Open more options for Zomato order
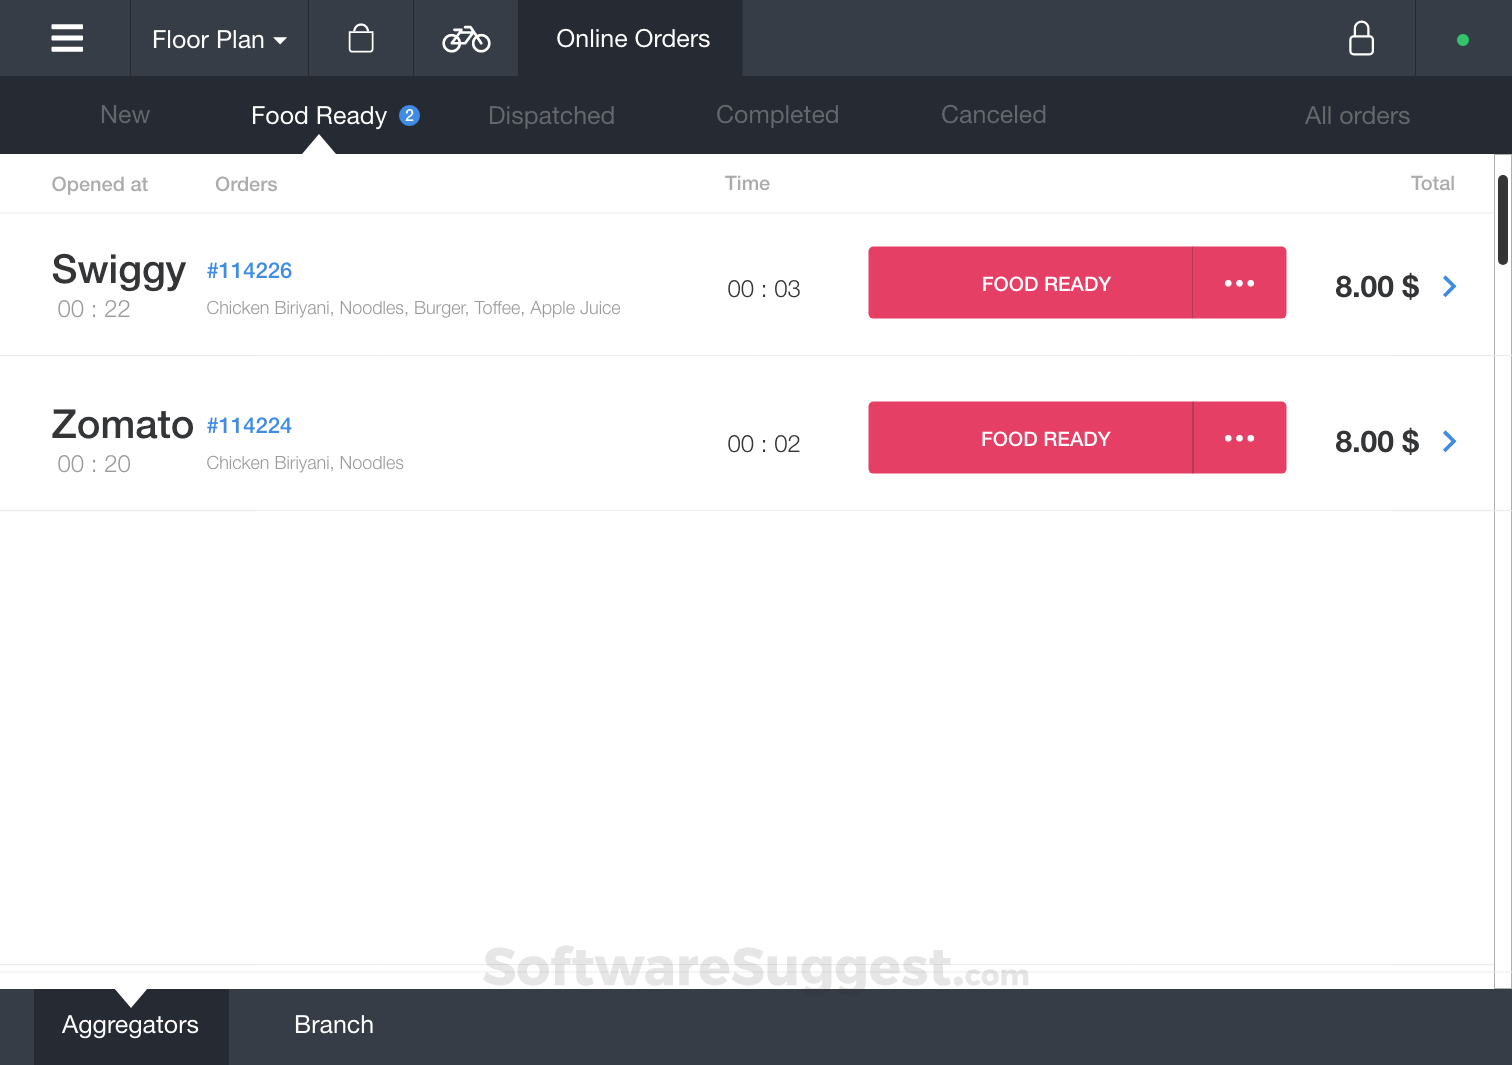Image resolution: width=1512 pixels, height=1065 pixels. [x=1239, y=438]
